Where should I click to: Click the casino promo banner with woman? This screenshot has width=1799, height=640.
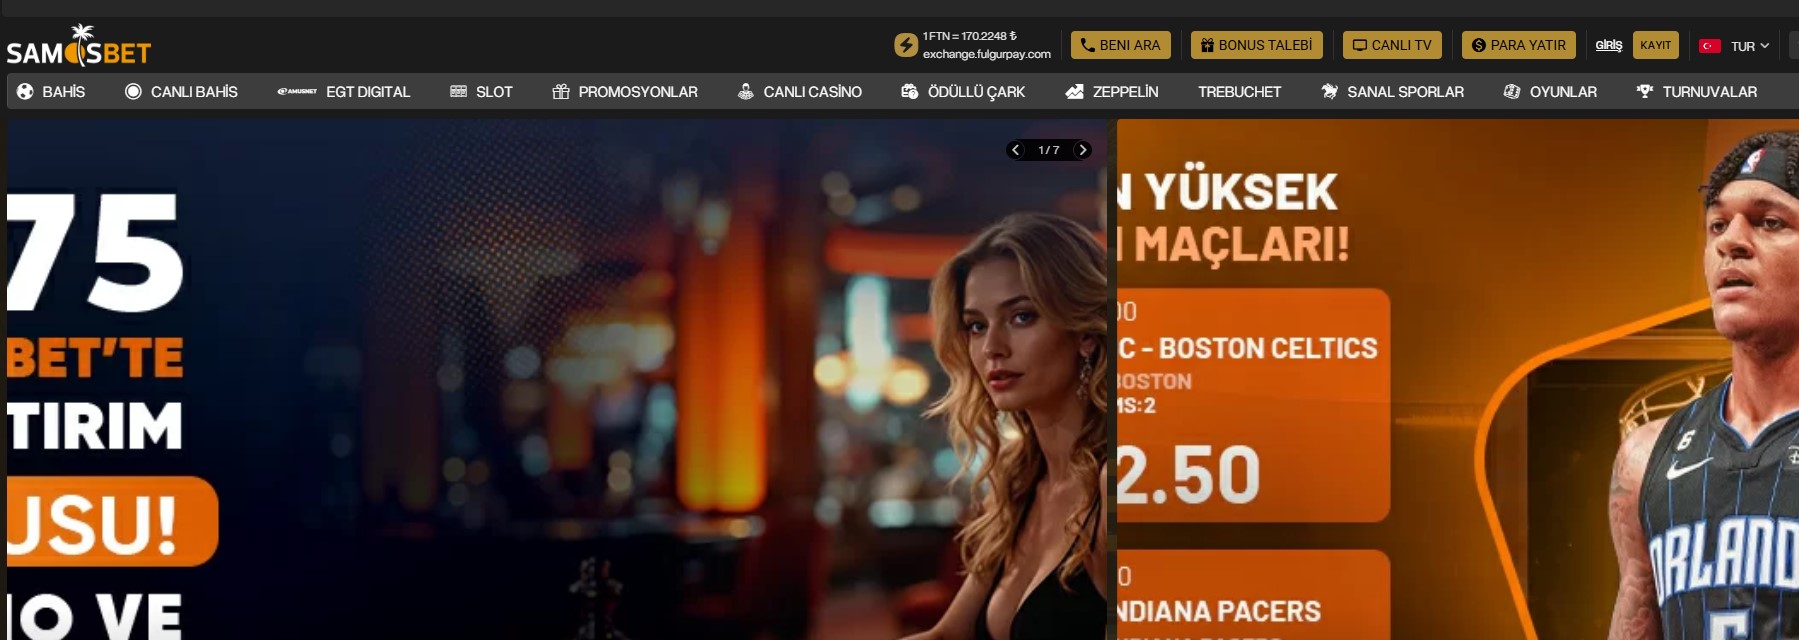(557, 380)
